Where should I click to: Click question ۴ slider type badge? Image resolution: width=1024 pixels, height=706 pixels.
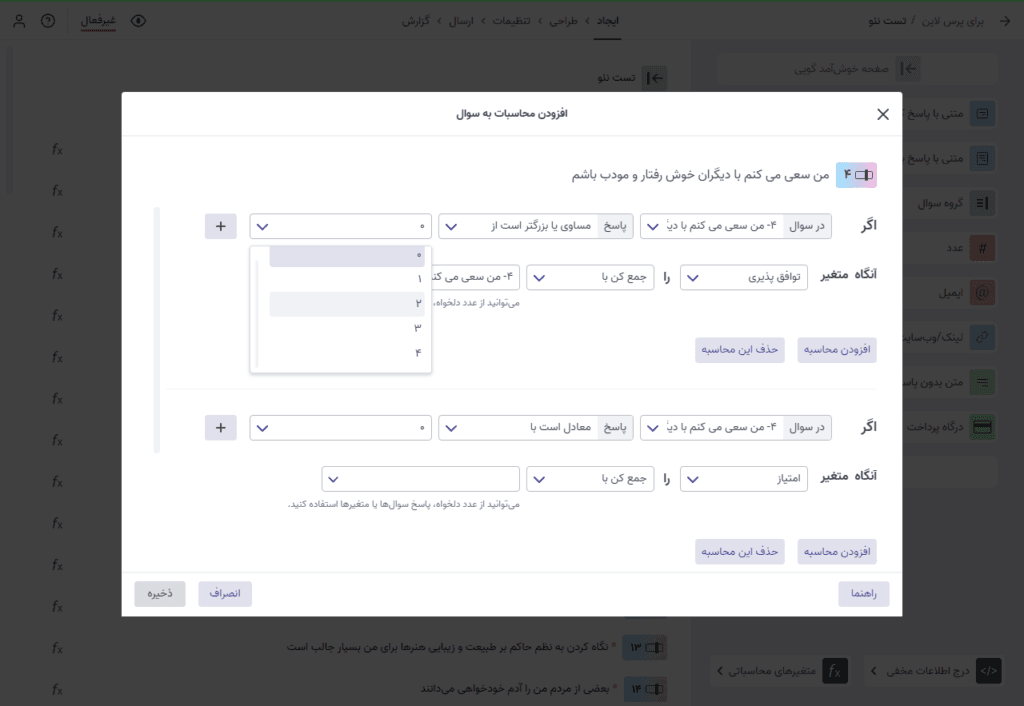click(x=856, y=175)
